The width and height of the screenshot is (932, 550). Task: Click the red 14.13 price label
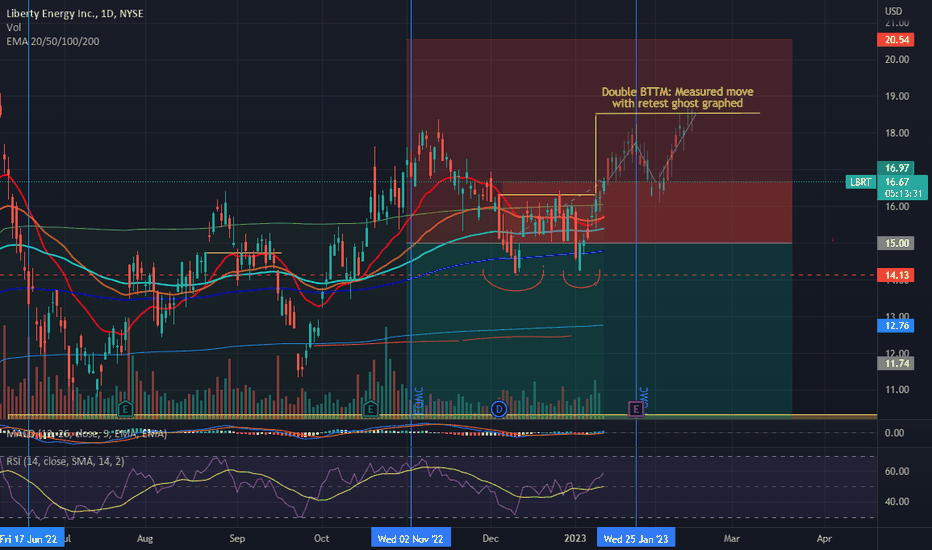point(896,275)
